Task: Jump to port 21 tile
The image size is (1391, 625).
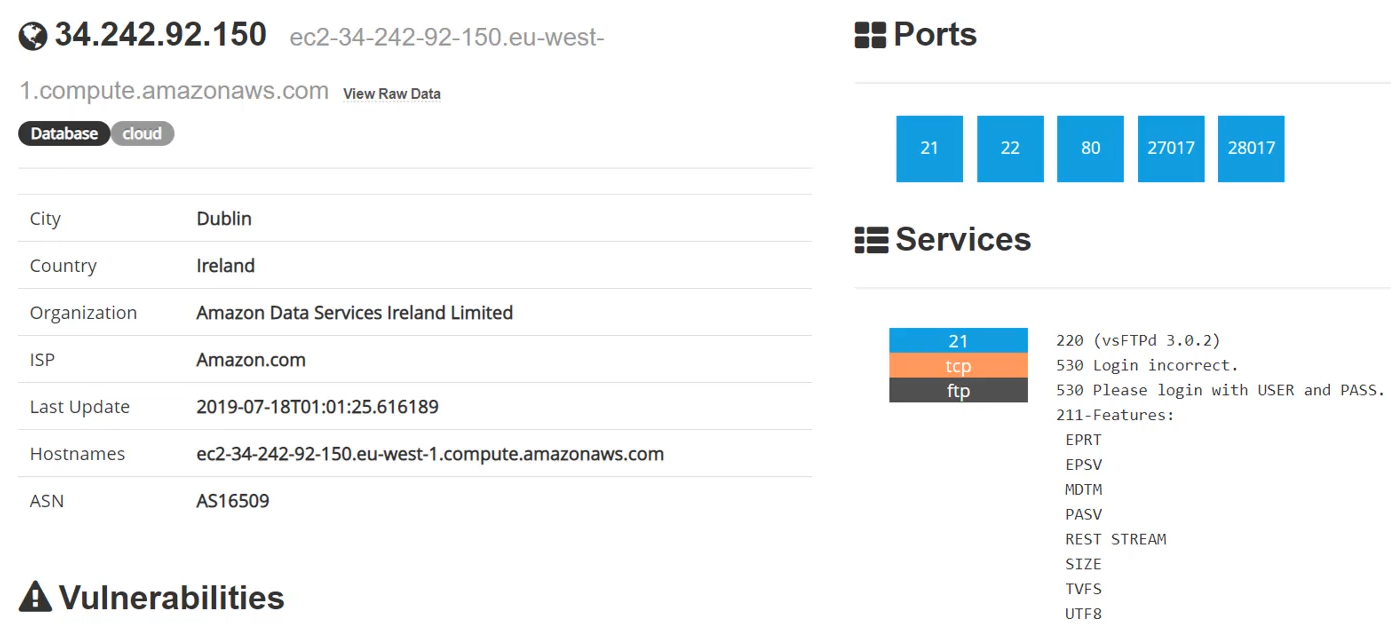Action: coord(929,149)
